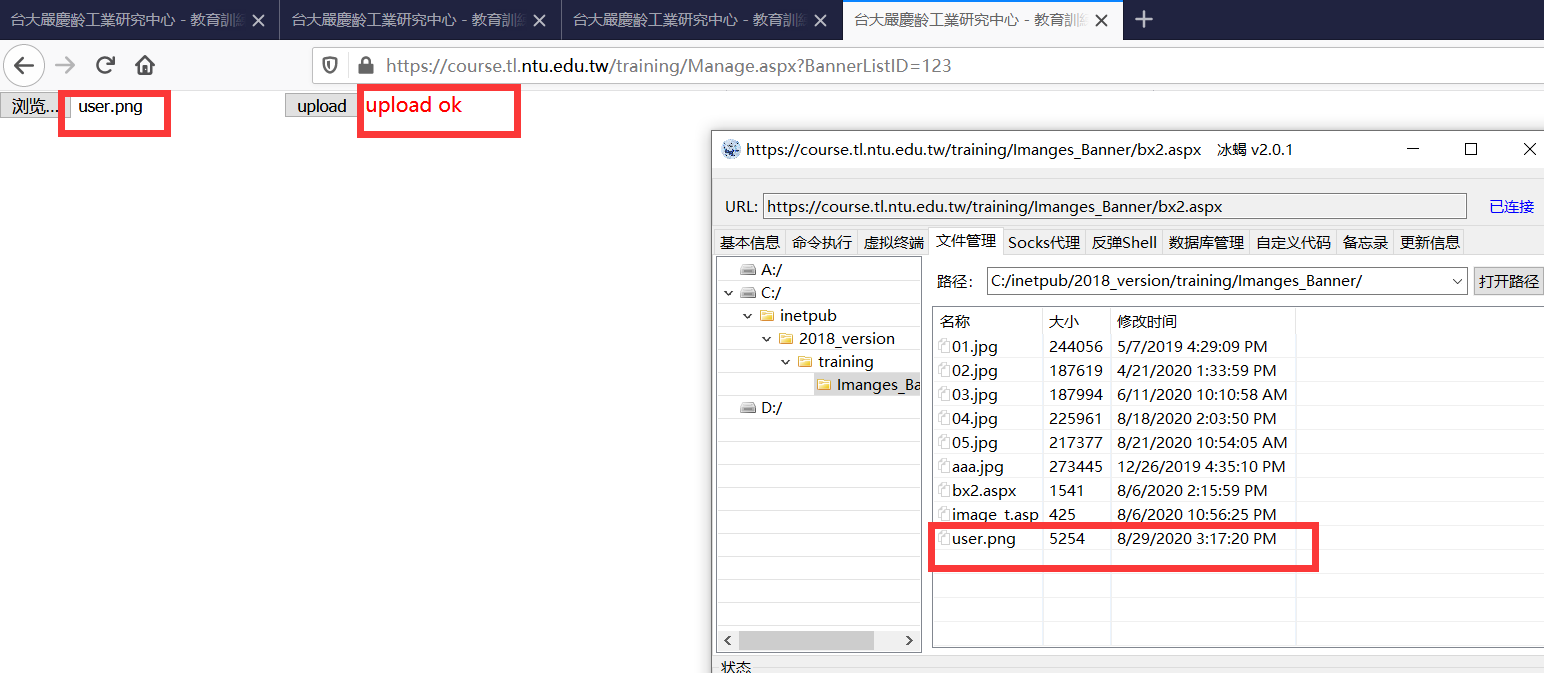Sort by the 名称 column header
Viewport: 1544px width, 673px height.
point(988,321)
